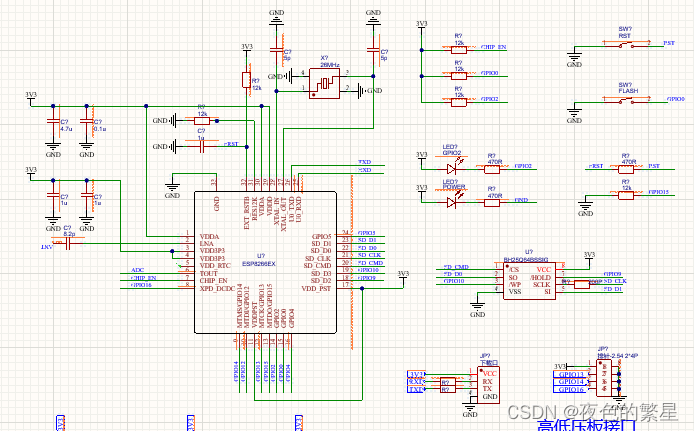Click the GPIO9 net label right of flash chip
Image resolution: width=694 pixels, height=431 pixels.
[612, 274]
